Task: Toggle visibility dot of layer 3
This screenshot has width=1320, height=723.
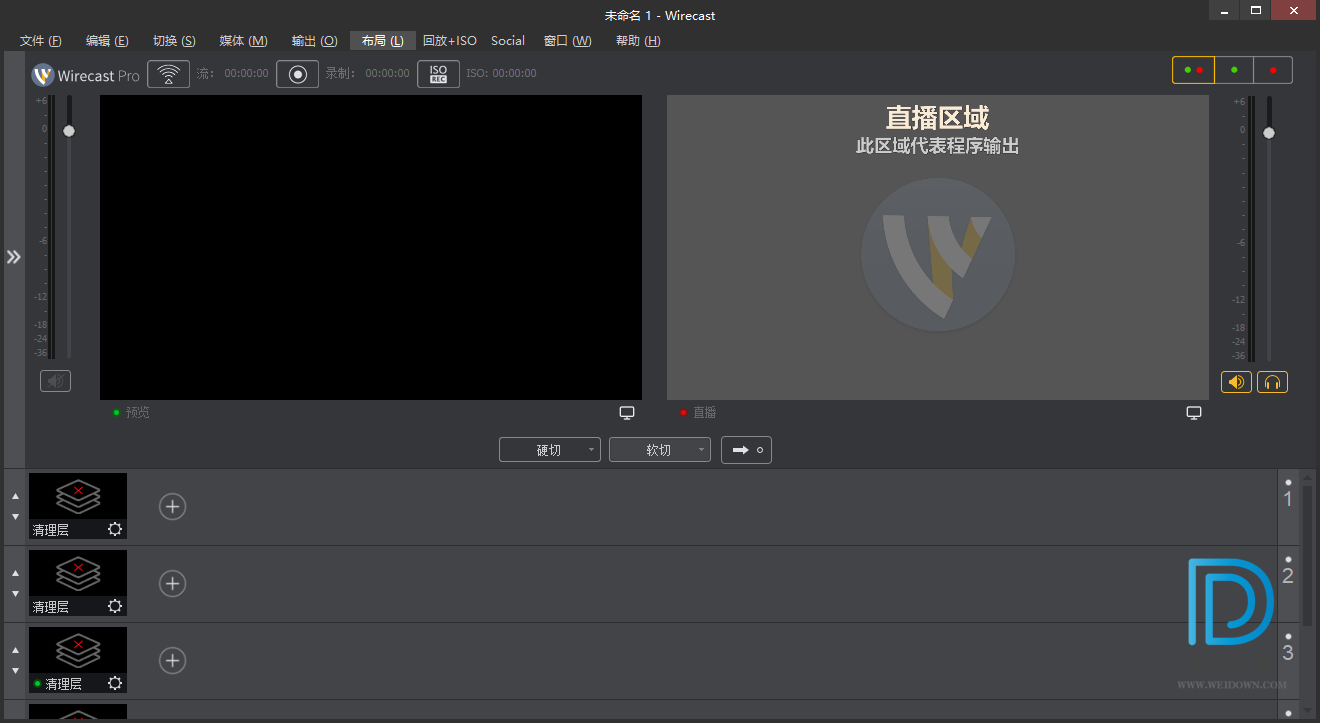Action: pos(1288,636)
